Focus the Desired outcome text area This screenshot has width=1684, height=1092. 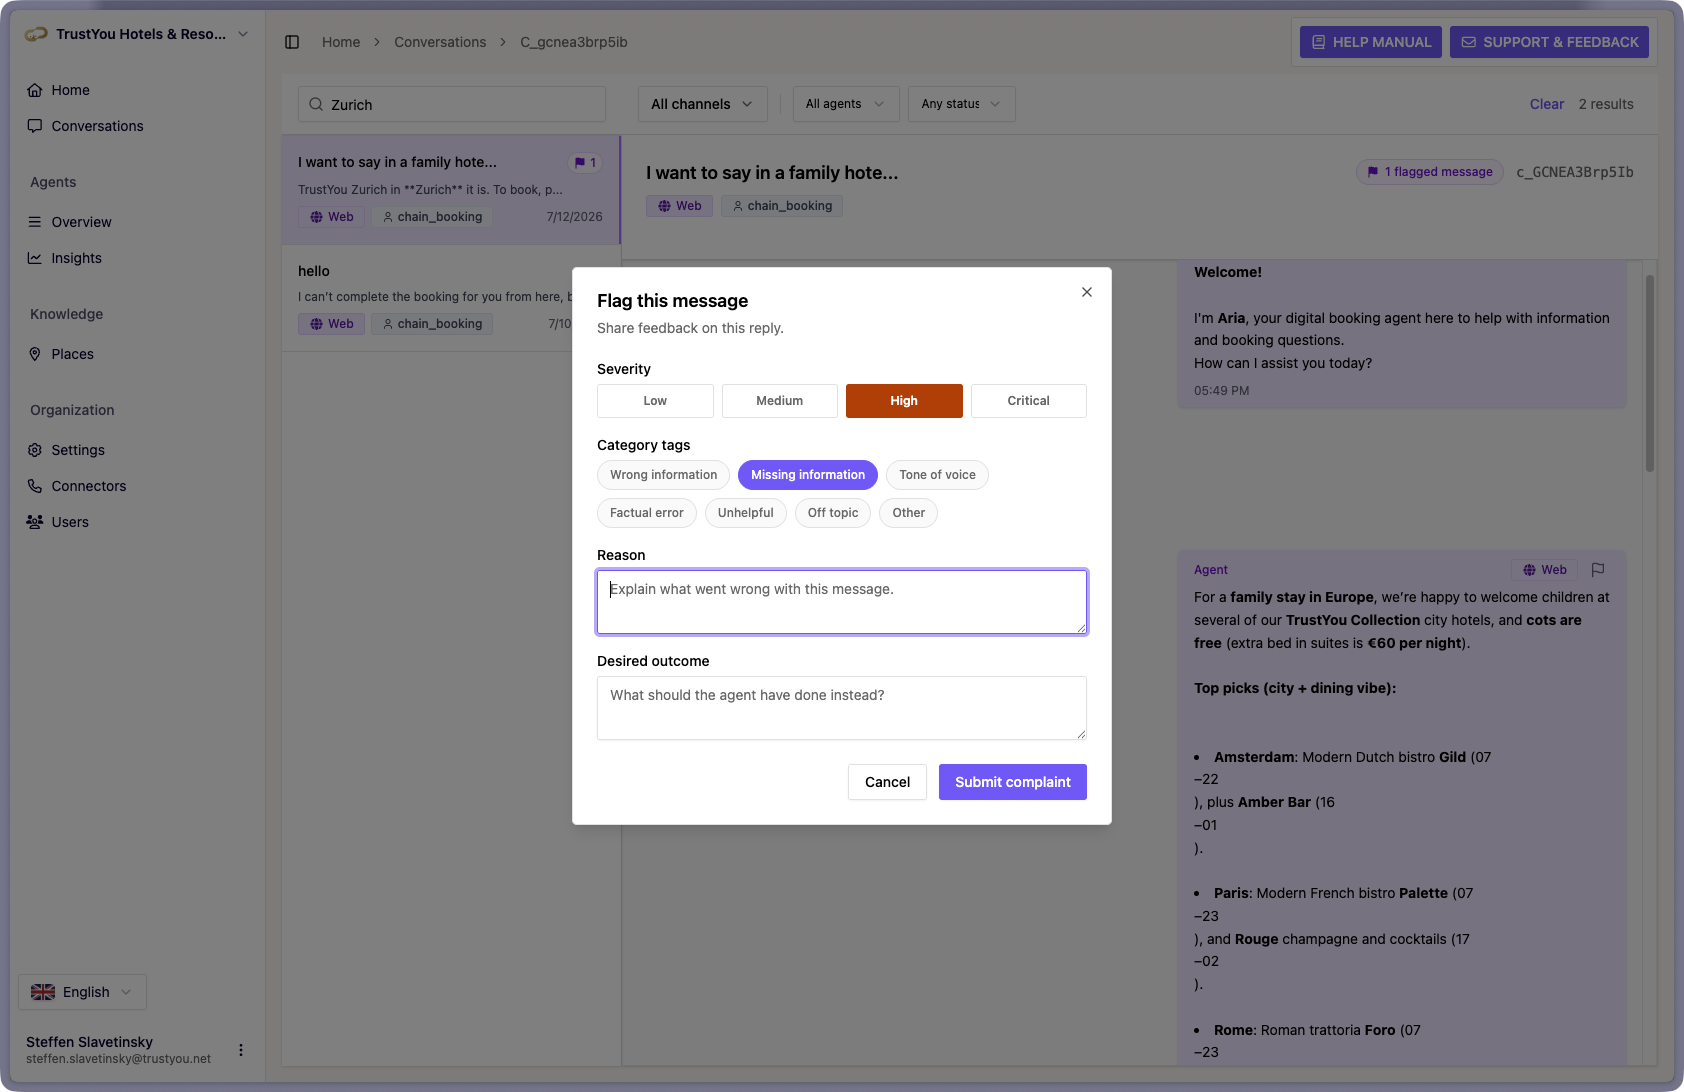point(842,708)
